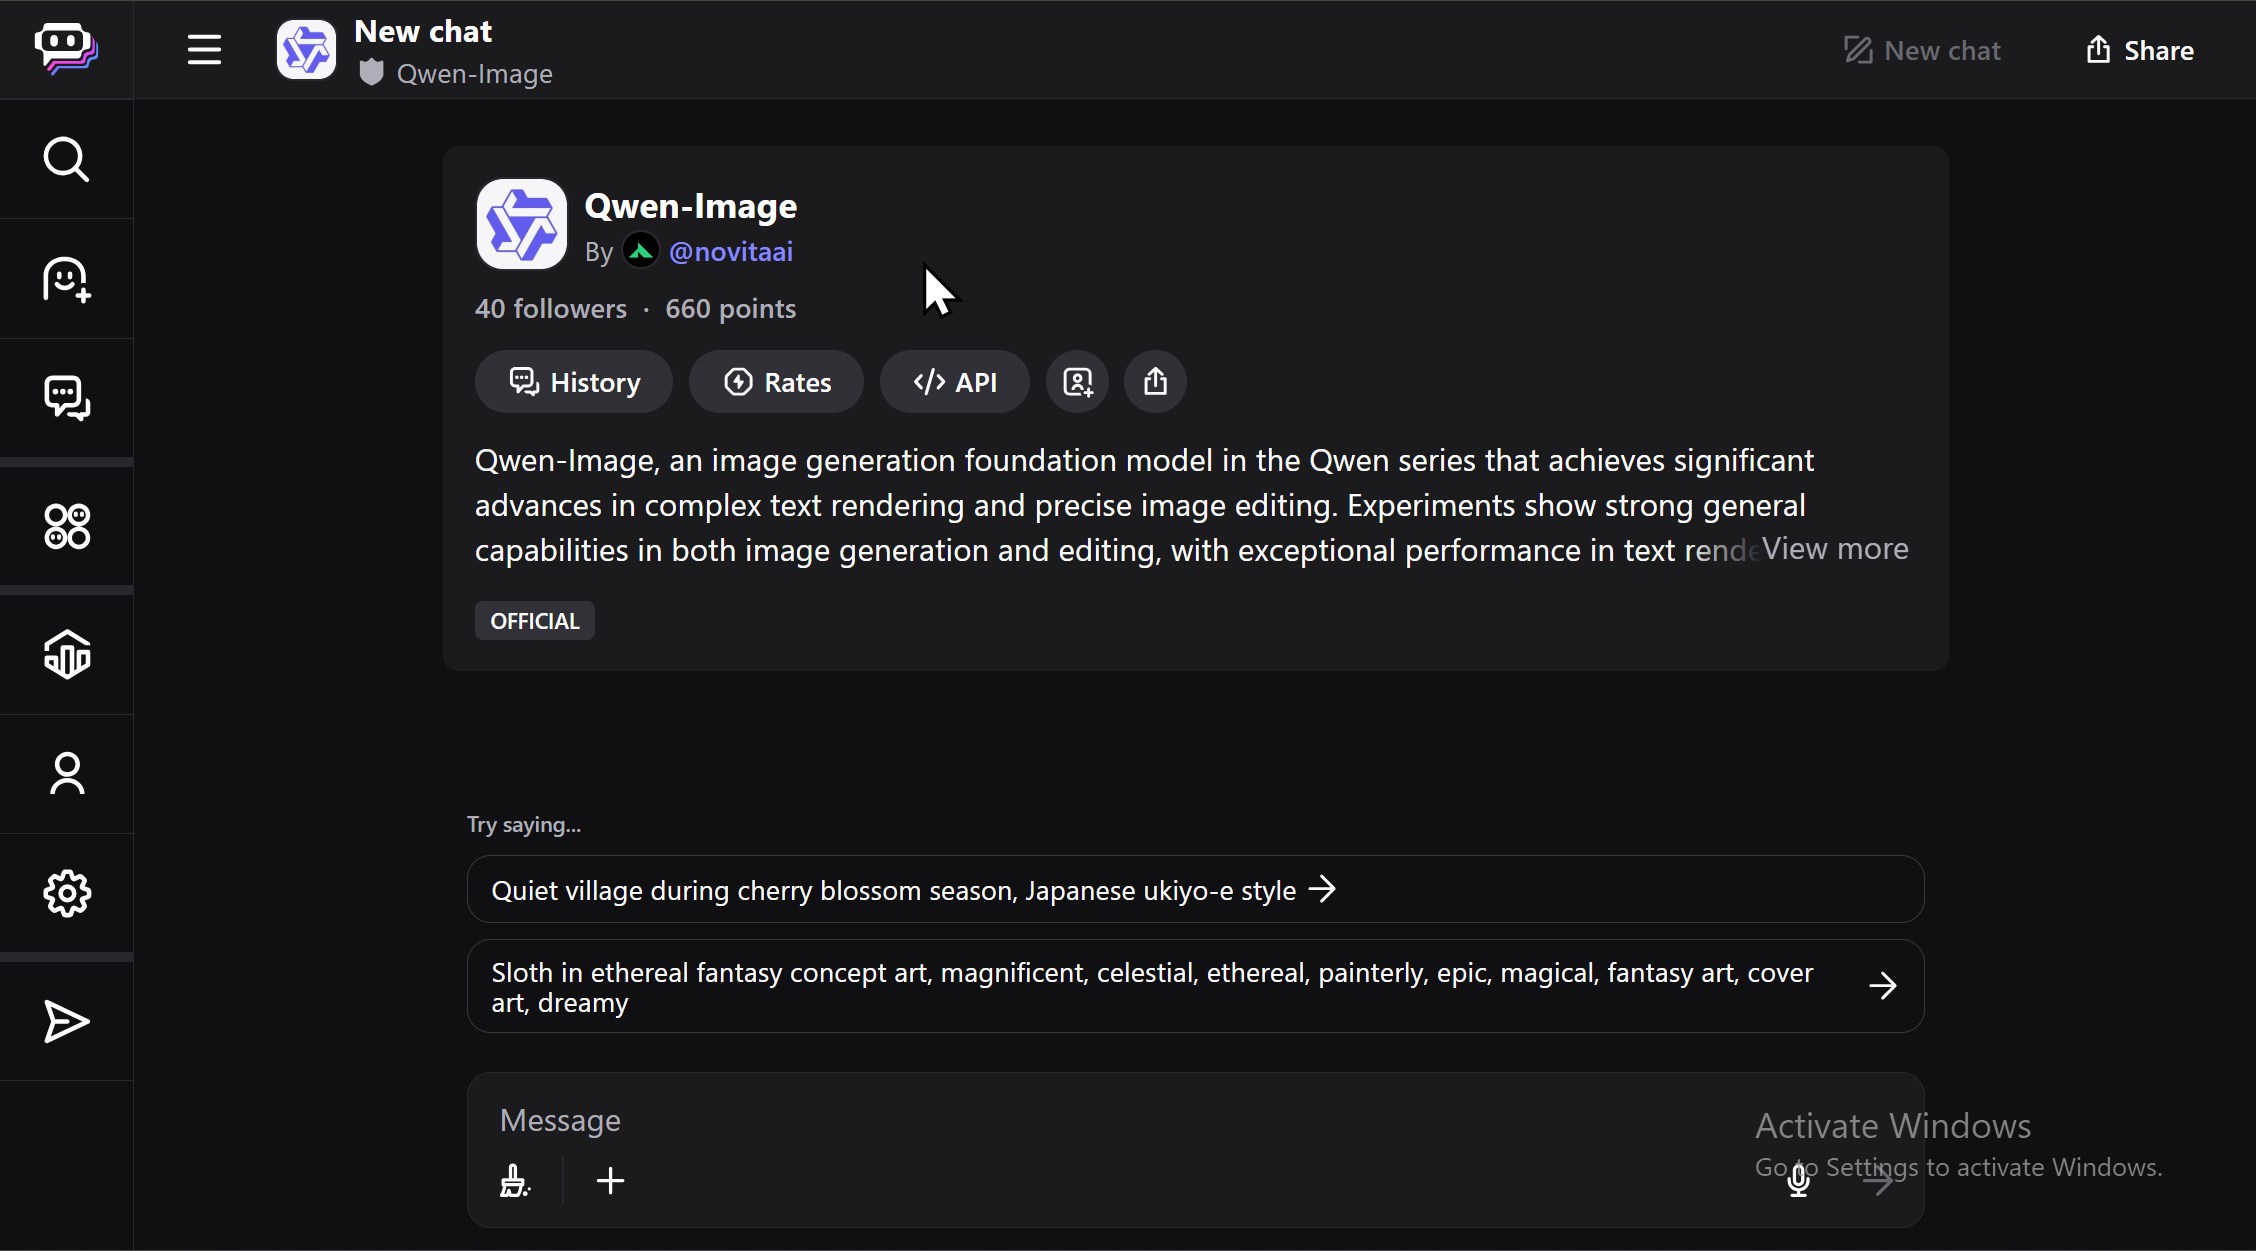The height and width of the screenshot is (1251, 2256).
Task: Click the Share button at top right
Action: pos(2139,50)
